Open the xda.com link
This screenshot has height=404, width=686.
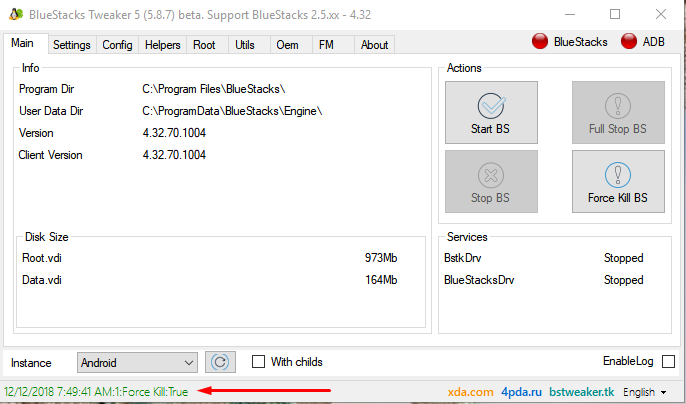pos(470,392)
